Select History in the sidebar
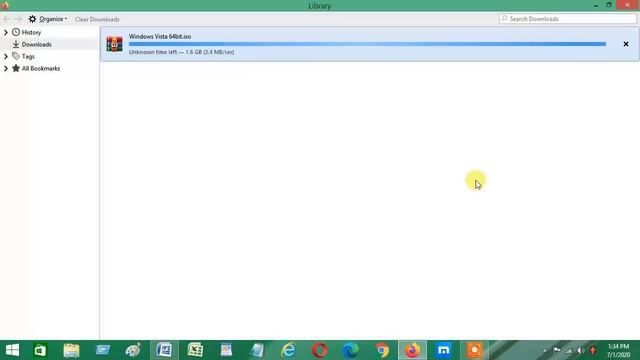 (x=31, y=32)
